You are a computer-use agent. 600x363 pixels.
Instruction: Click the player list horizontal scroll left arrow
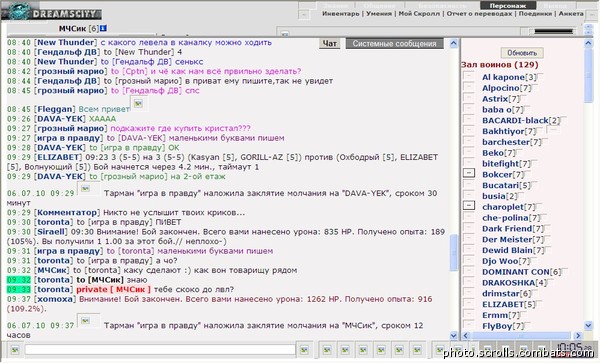click(466, 335)
